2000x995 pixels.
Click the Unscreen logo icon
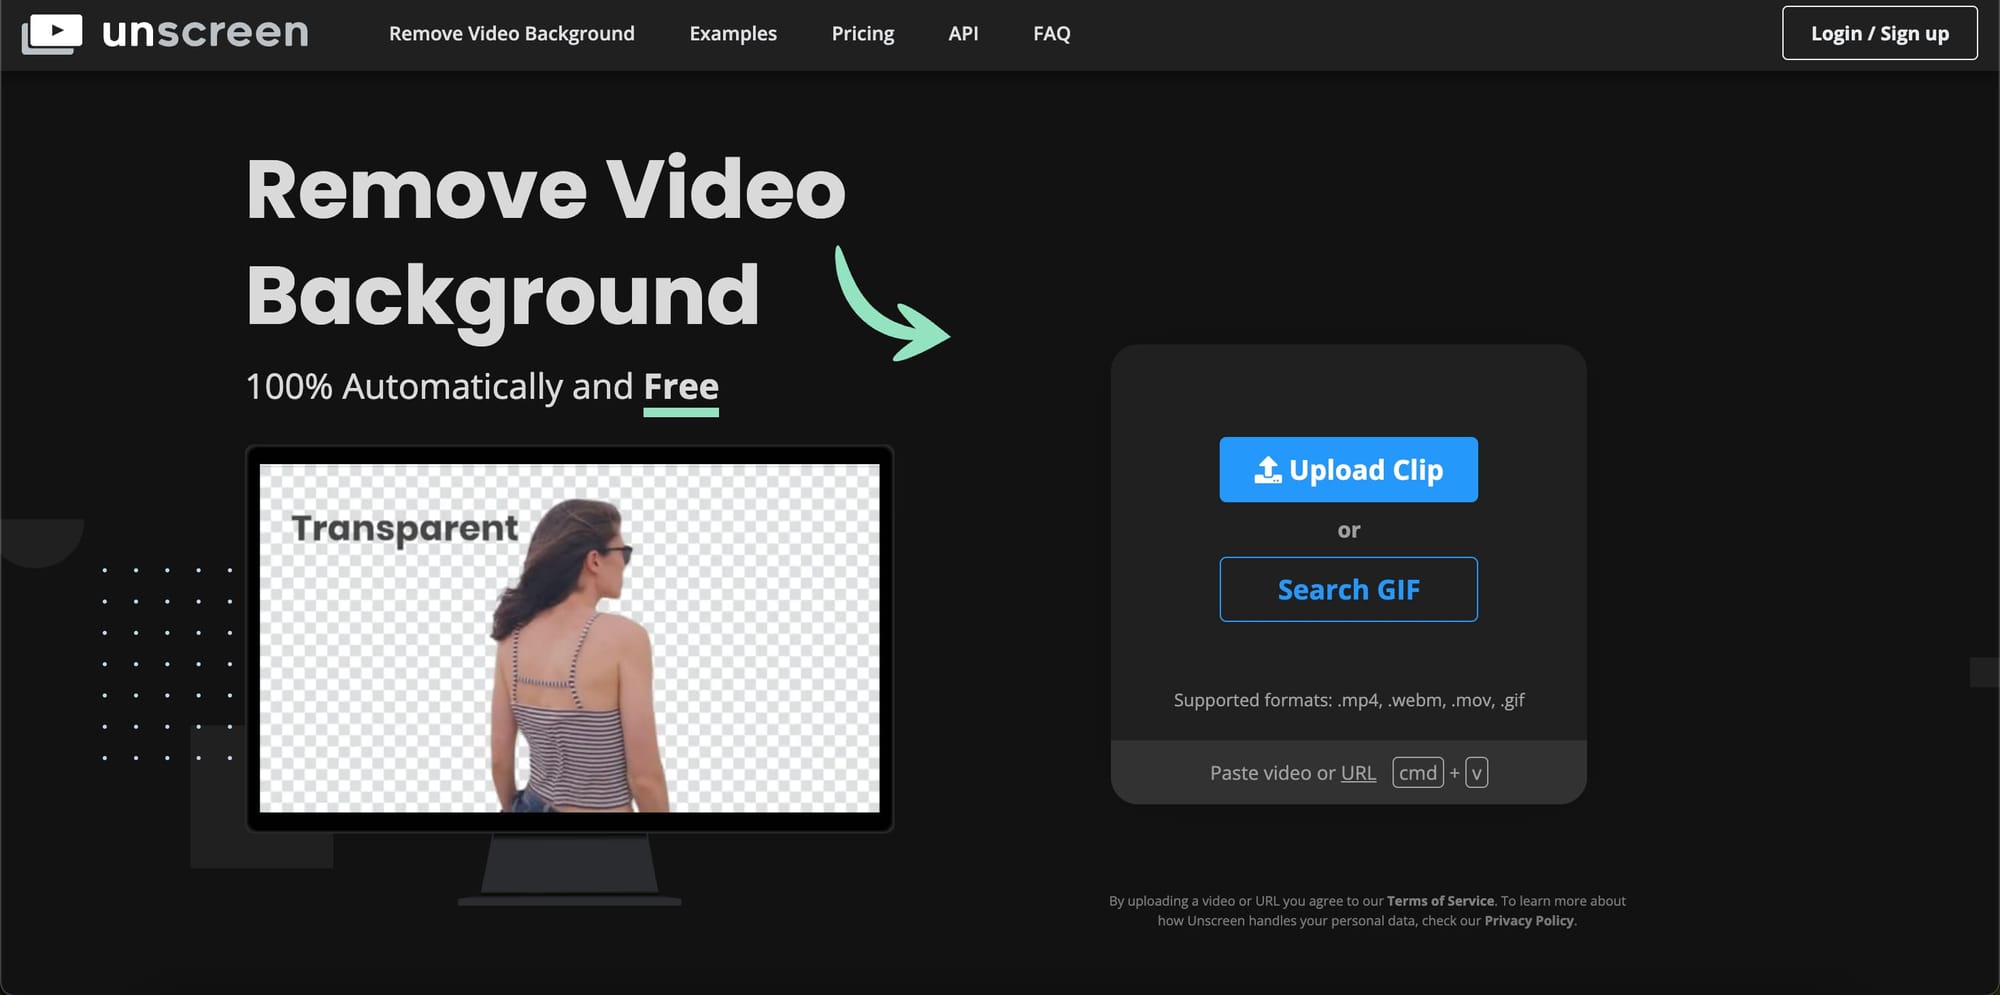[52, 33]
